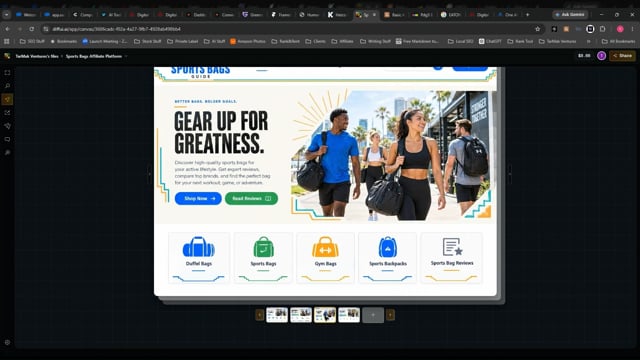Select the first design variant thumbnail
This screenshot has width=640, height=360.
(277, 315)
